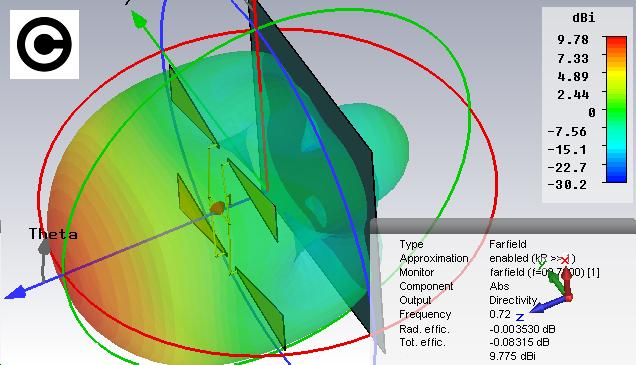Click the 9.78 maximum value on the legend

[x=573, y=40]
